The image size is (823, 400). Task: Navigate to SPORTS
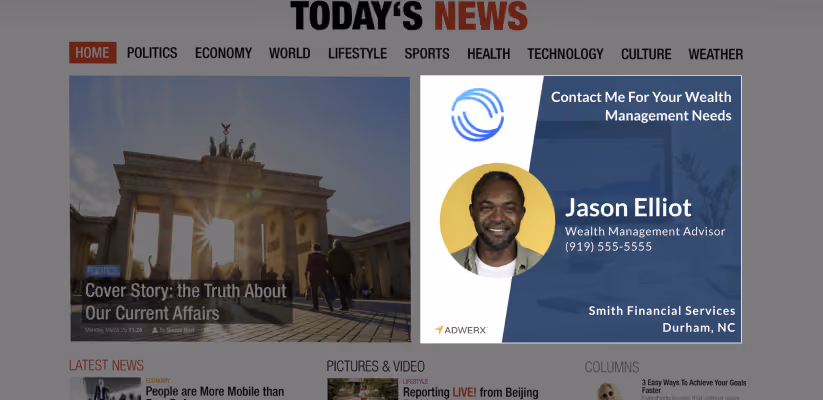(427, 54)
